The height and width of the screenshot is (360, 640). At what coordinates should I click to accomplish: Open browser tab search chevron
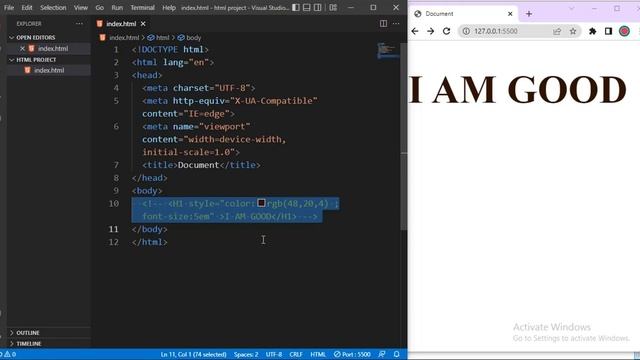[x=571, y=8]
